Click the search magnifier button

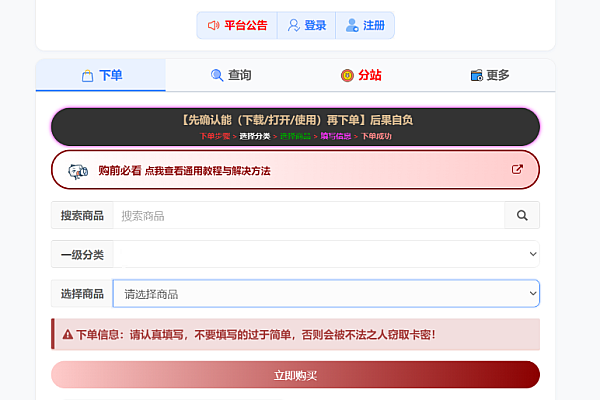(x=522, y=216)
